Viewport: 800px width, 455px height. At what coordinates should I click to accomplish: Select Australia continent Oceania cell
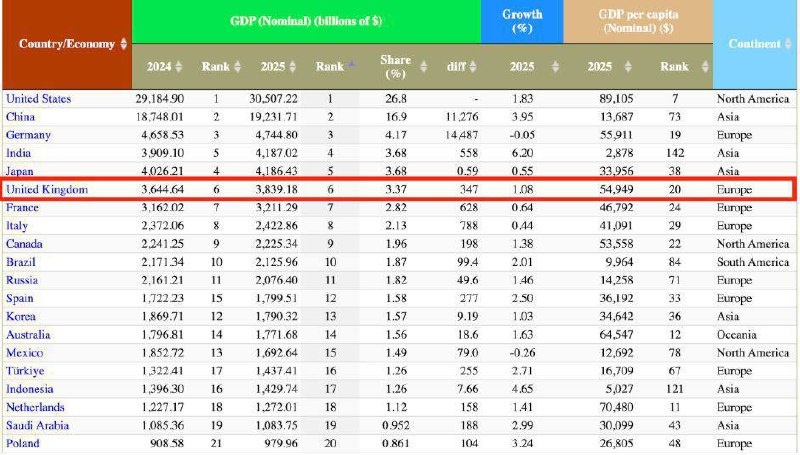tap(736, 335)
